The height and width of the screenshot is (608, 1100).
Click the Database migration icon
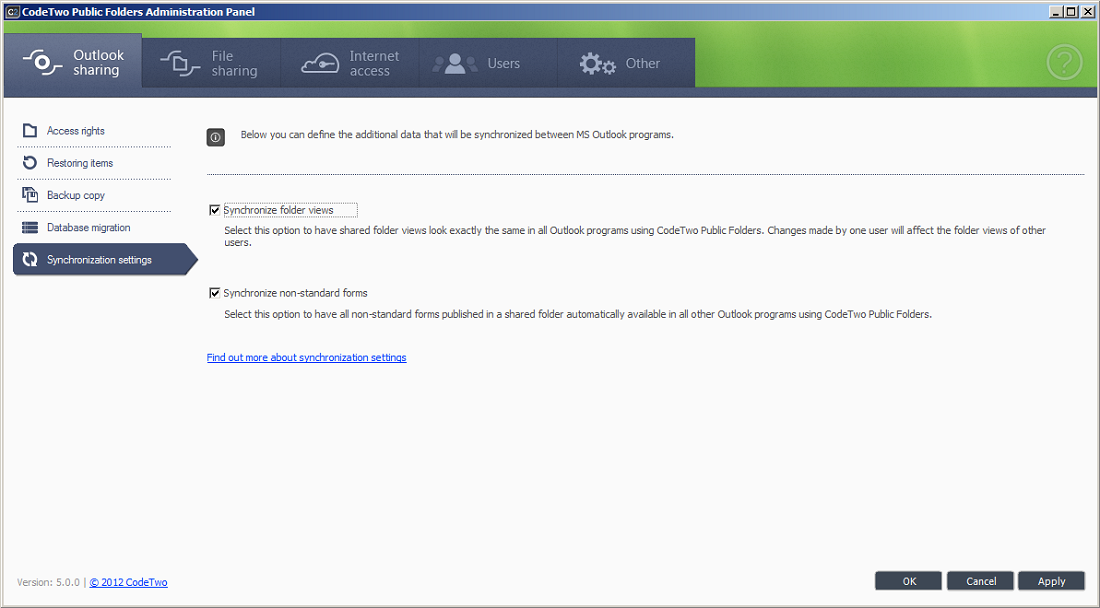point(29,227)
